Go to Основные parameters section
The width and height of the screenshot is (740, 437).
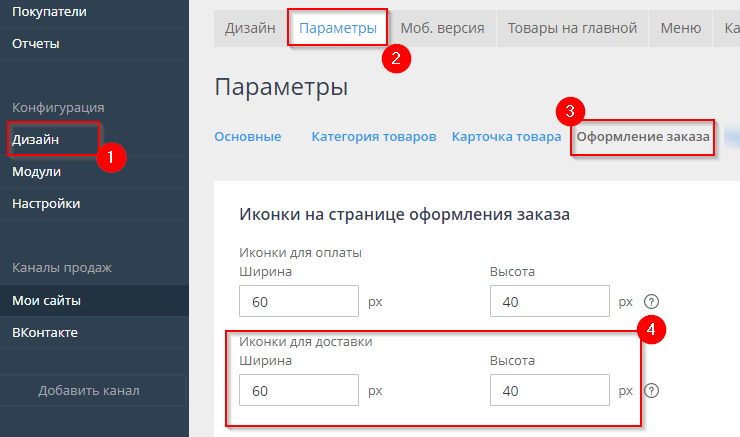click(247, 136)
